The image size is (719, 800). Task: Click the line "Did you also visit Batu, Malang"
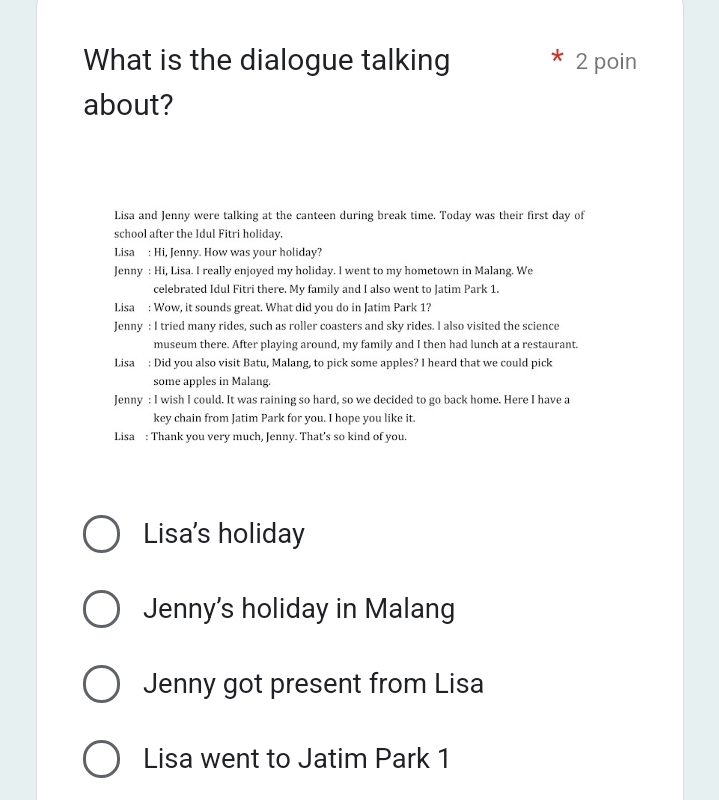[x=353, y=372]
